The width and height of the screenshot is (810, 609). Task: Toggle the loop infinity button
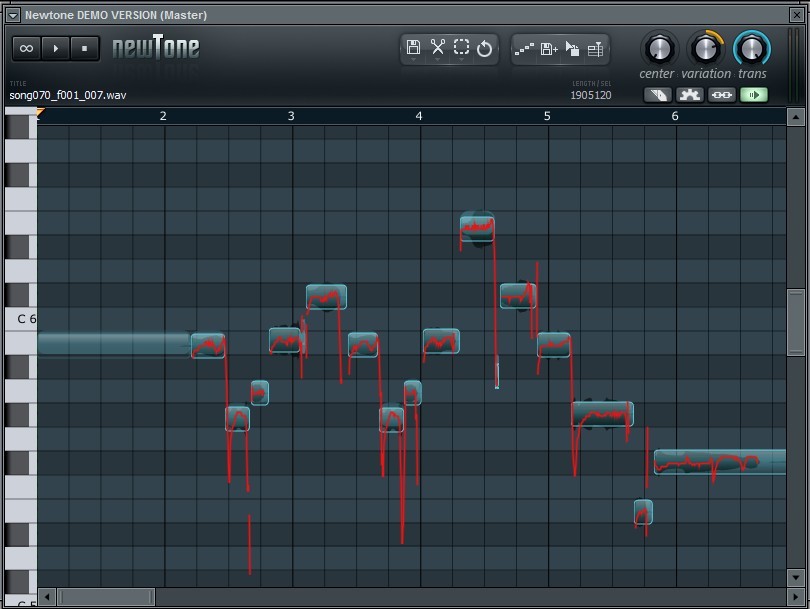[26, 49]
